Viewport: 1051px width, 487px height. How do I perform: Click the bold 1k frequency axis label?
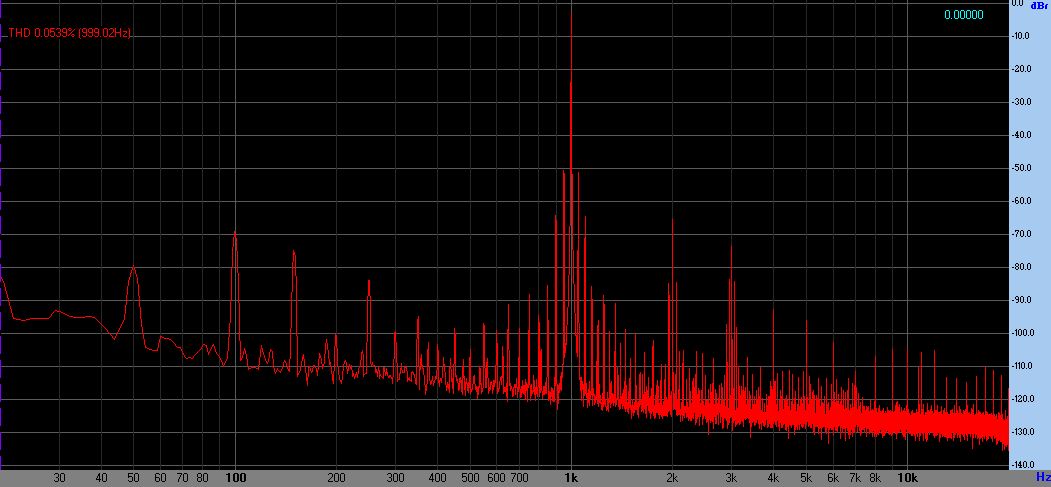coord(571,478)
